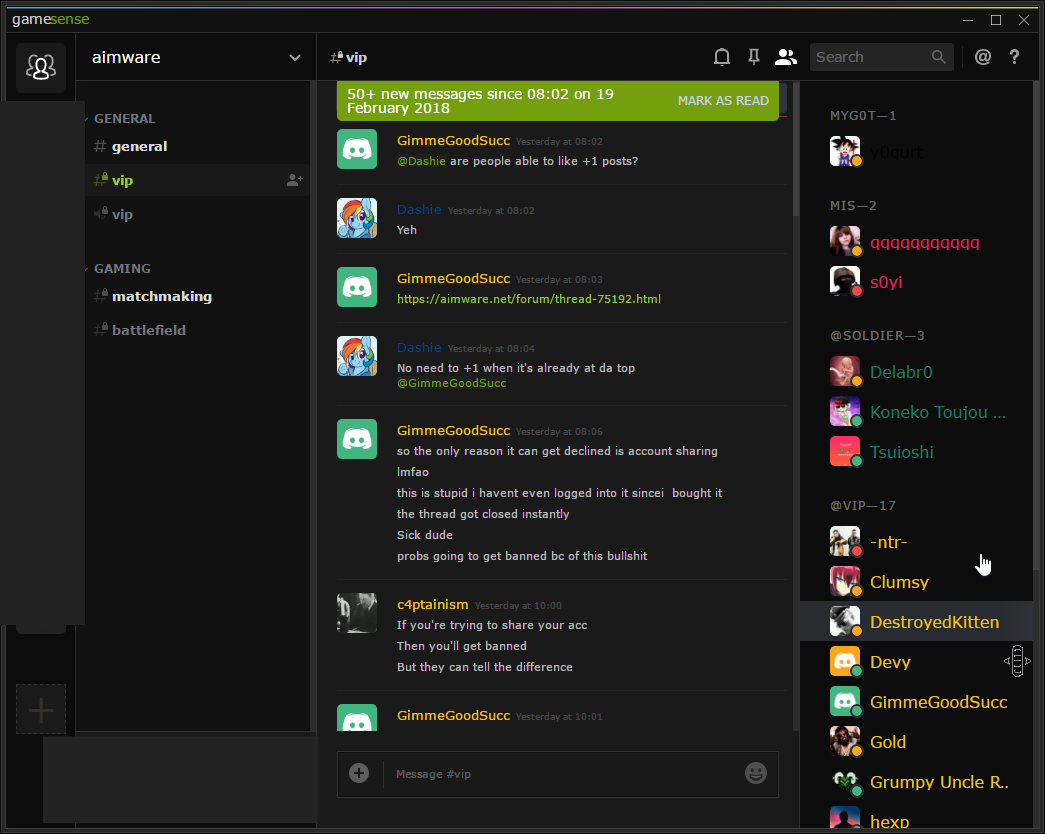Toggle the member list icon
Image resolution: width=1045 pixels, height=834 pixels.
point(786,57)
